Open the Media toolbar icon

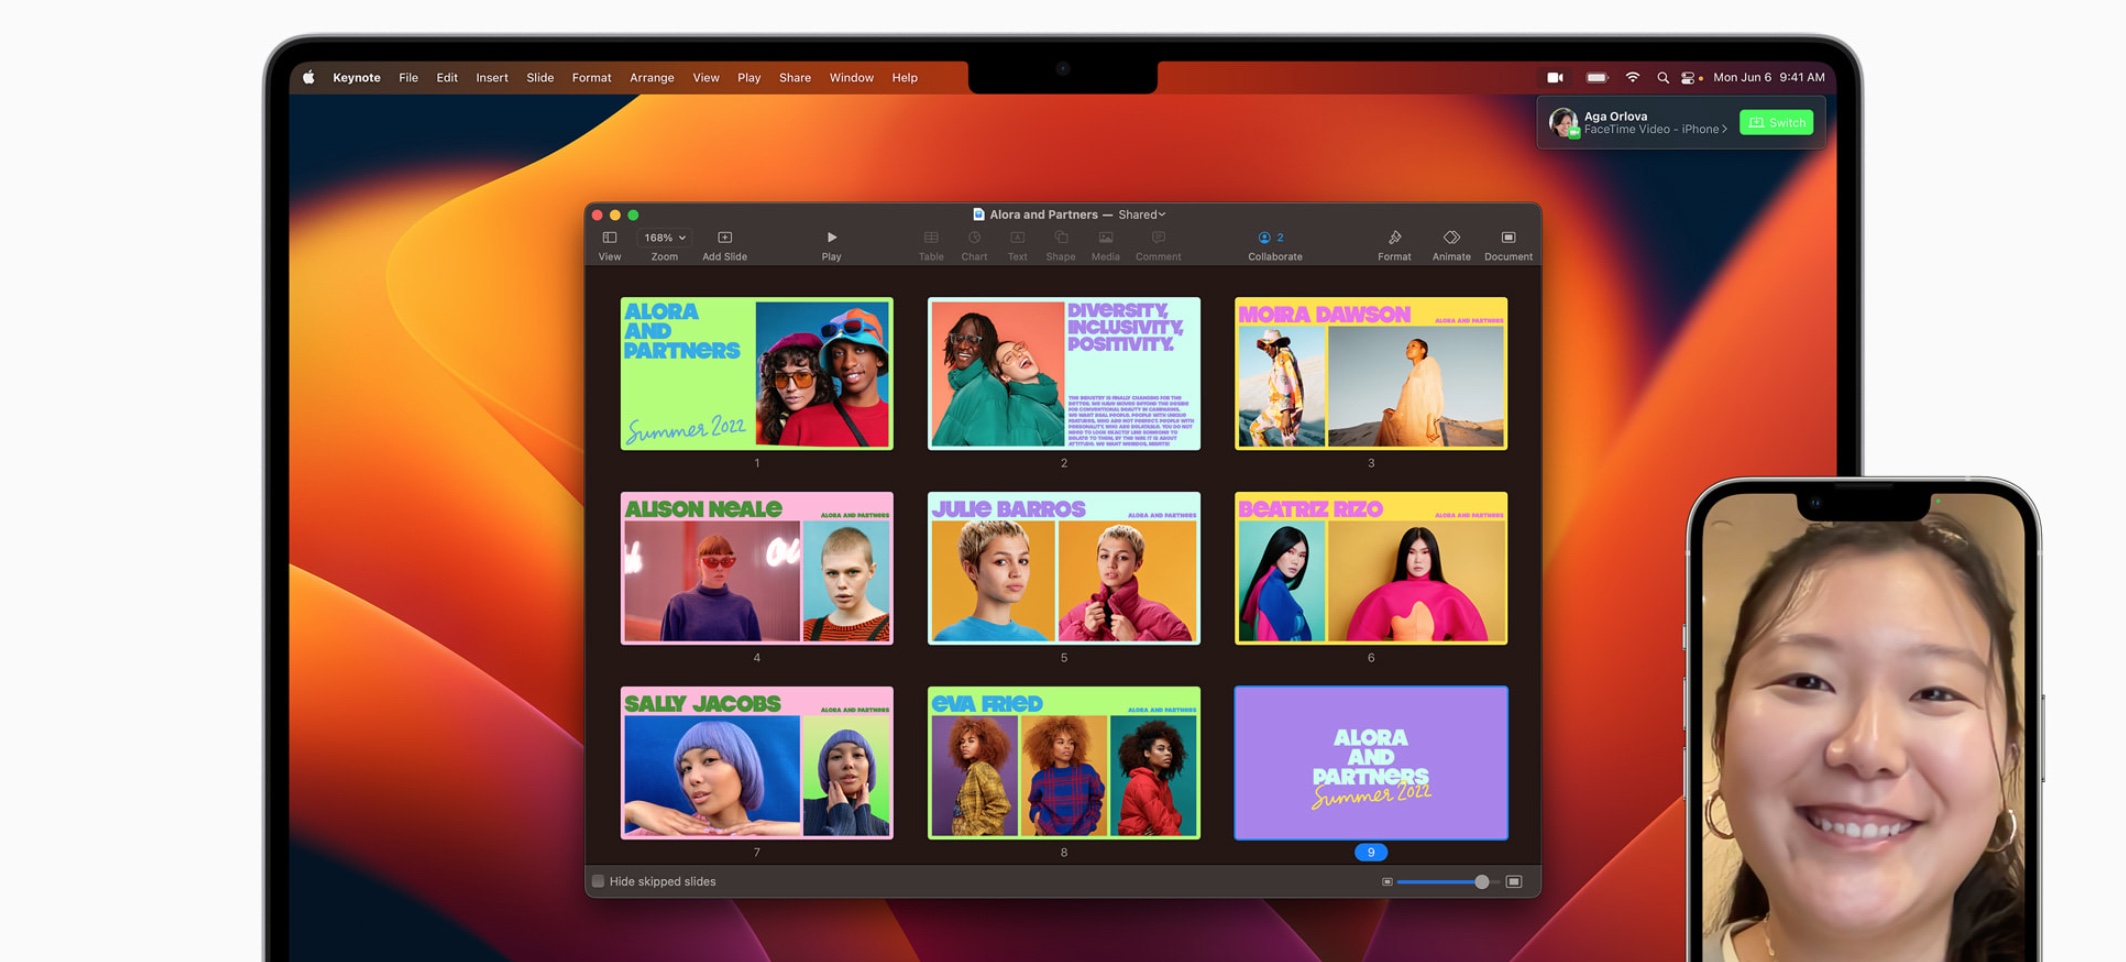pyautogui.click(x=1105, y=238)
